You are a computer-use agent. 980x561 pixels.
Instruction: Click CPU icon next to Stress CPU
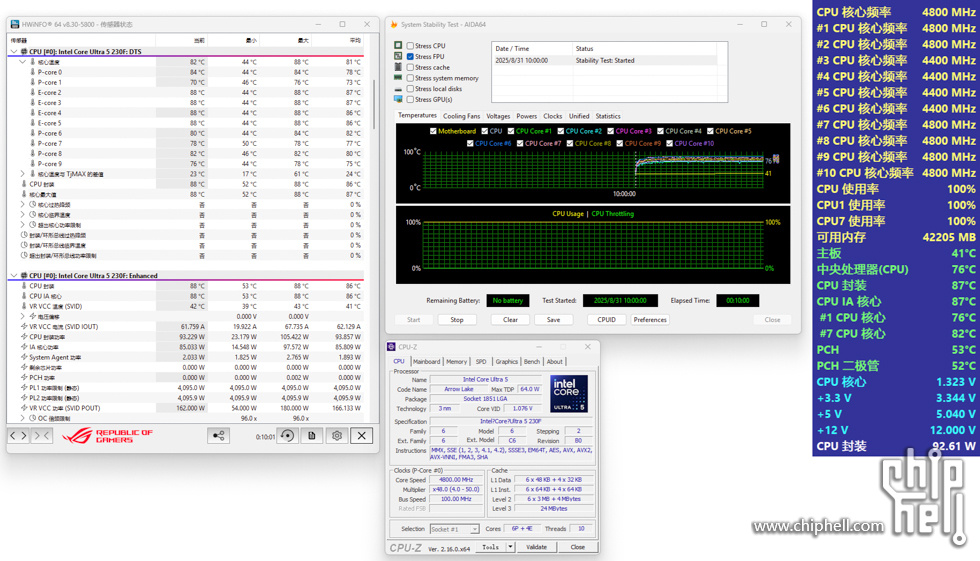398,46
